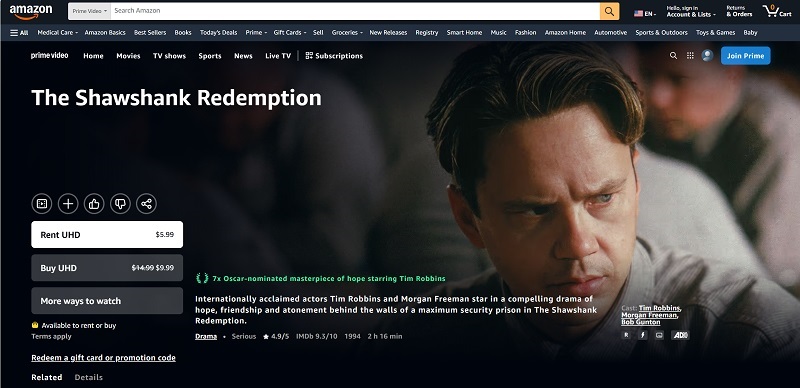Open the shopping Cart

pyautogui.click(x=777, y=11)
